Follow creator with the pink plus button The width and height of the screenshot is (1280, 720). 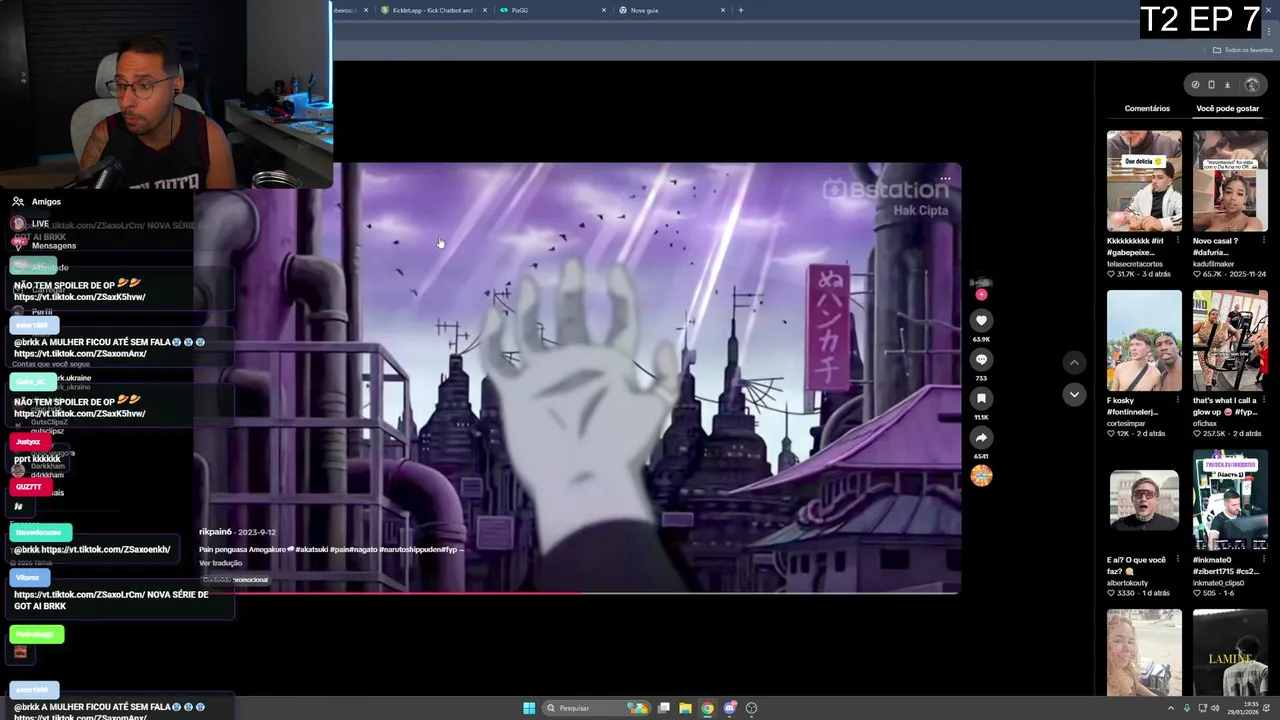pyautogui.click(x=981, y=294)
